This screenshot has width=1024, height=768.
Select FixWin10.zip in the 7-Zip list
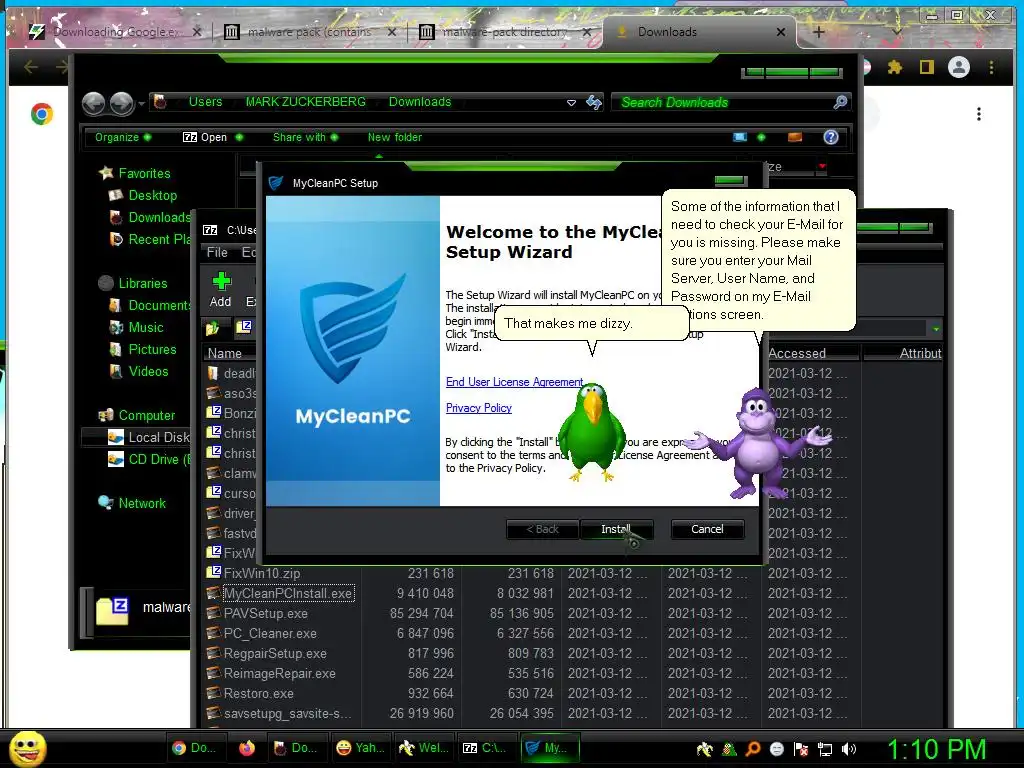tap(262, 573)
